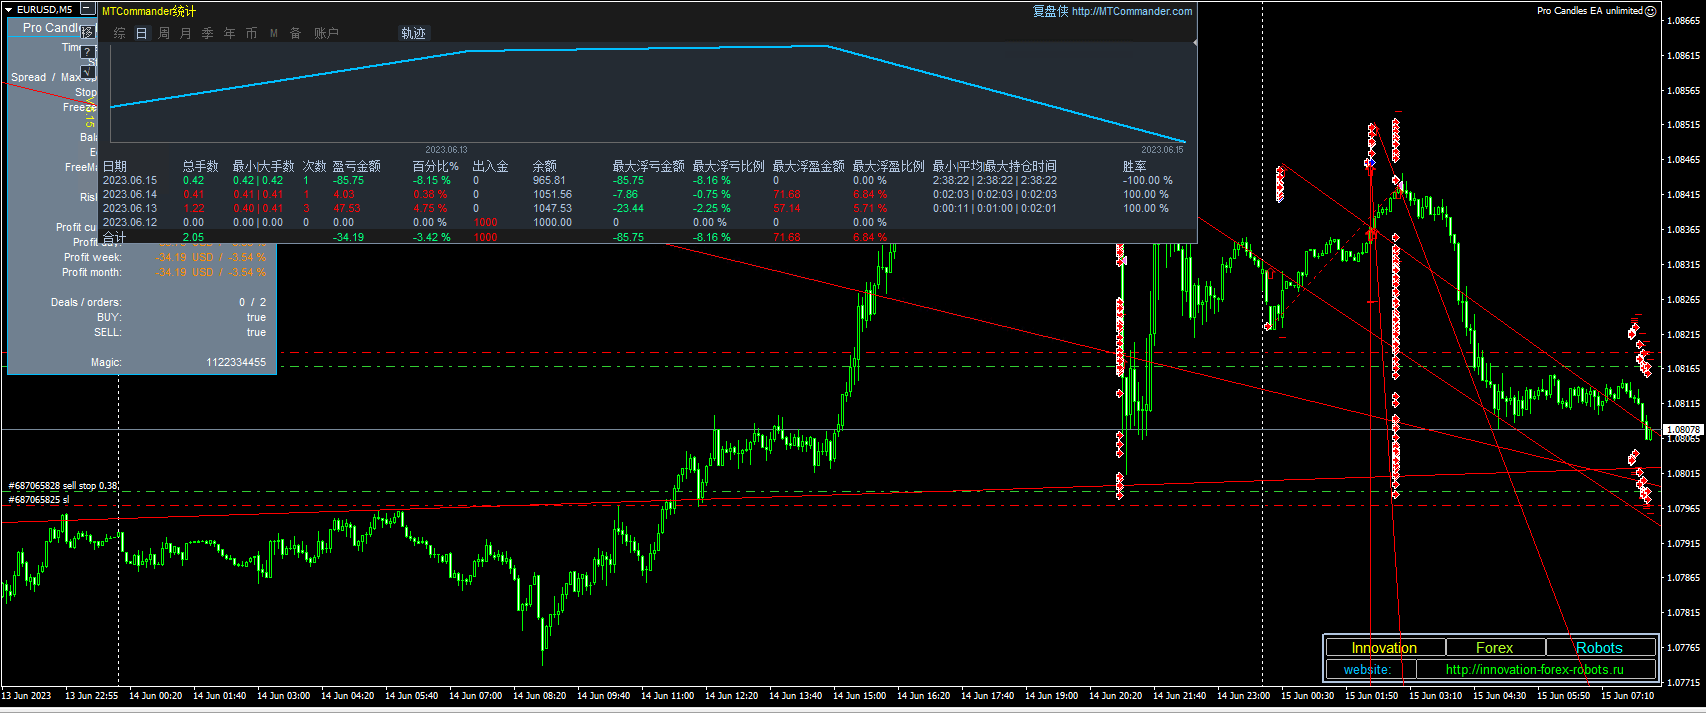Open the innovation-forex-robots.ru link

pyautogui.click(x=1535, y=670)
